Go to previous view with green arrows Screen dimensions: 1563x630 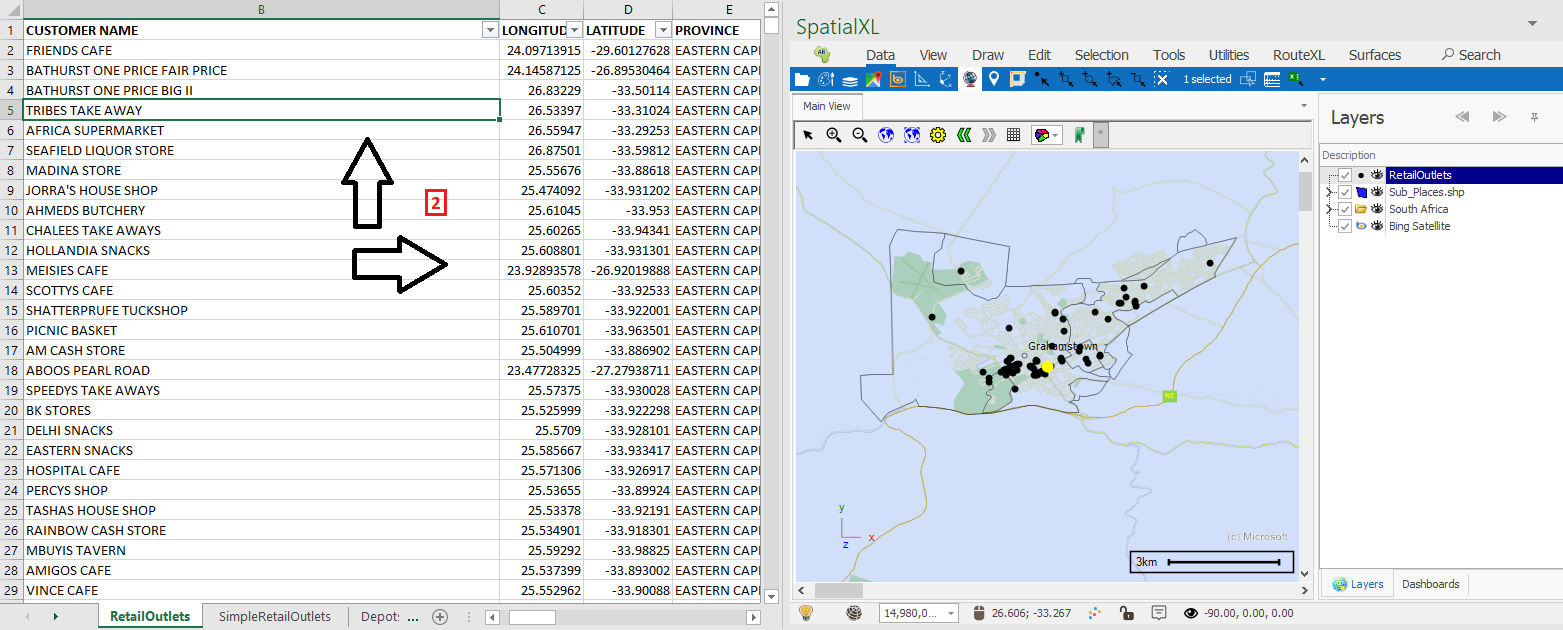964,135
